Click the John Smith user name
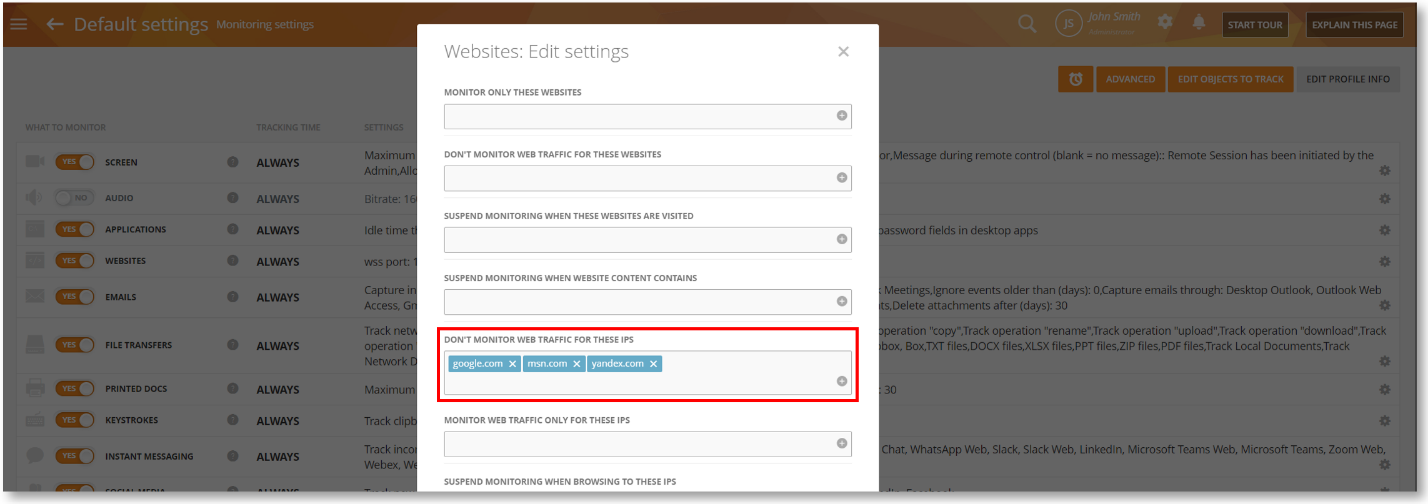This screenshot has height=504, width=1428. pos(1115,17)
